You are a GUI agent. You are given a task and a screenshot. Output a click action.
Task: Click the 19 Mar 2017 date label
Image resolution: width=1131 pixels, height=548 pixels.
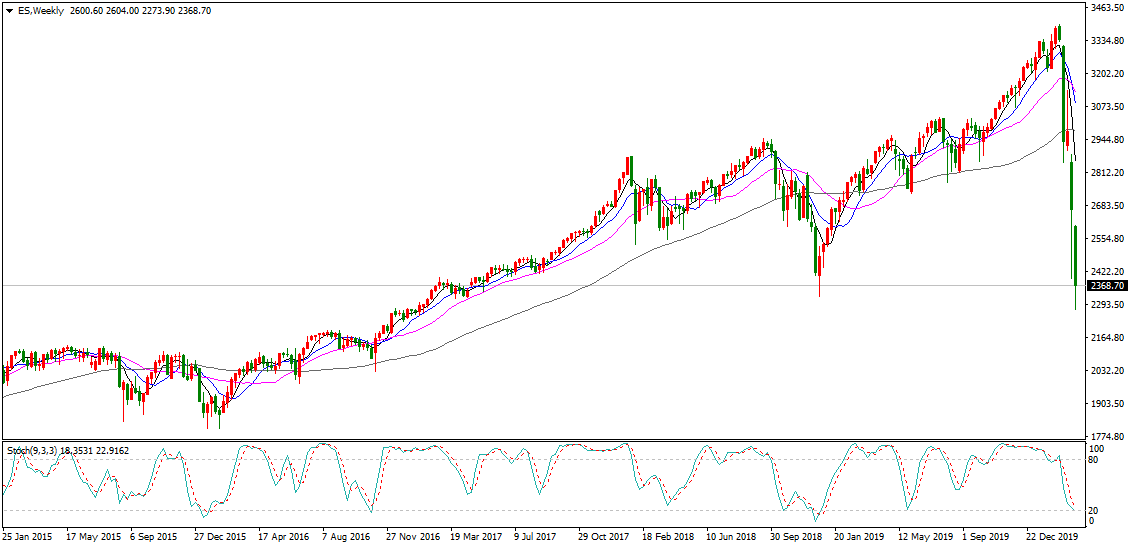(474, 536)
